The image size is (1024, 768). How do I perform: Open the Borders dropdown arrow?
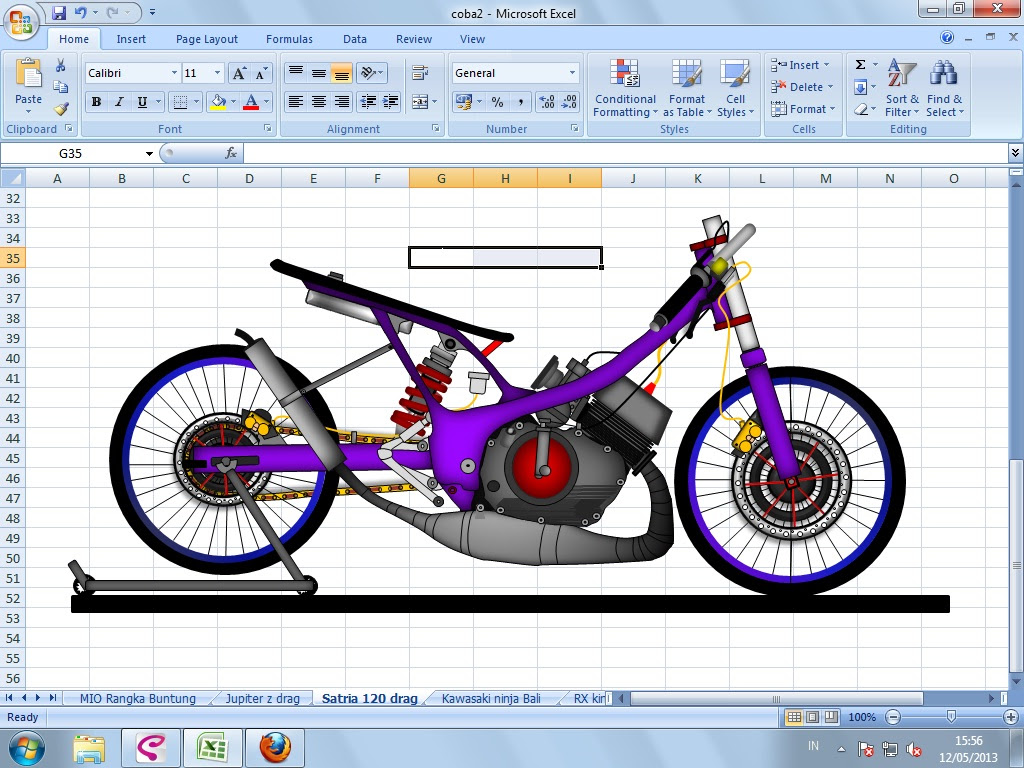(196, 102)
